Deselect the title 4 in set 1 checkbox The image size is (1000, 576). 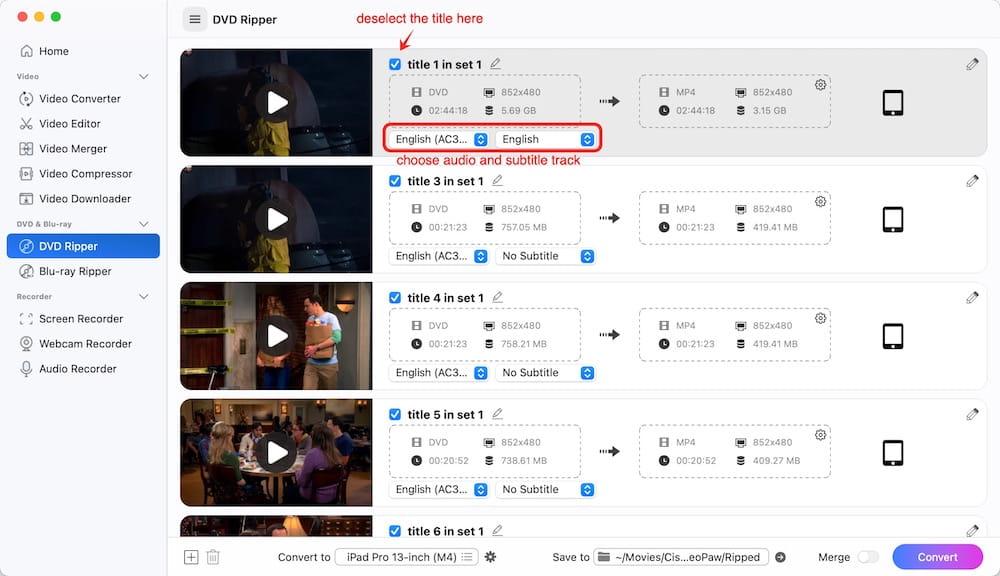coord(395,297)
